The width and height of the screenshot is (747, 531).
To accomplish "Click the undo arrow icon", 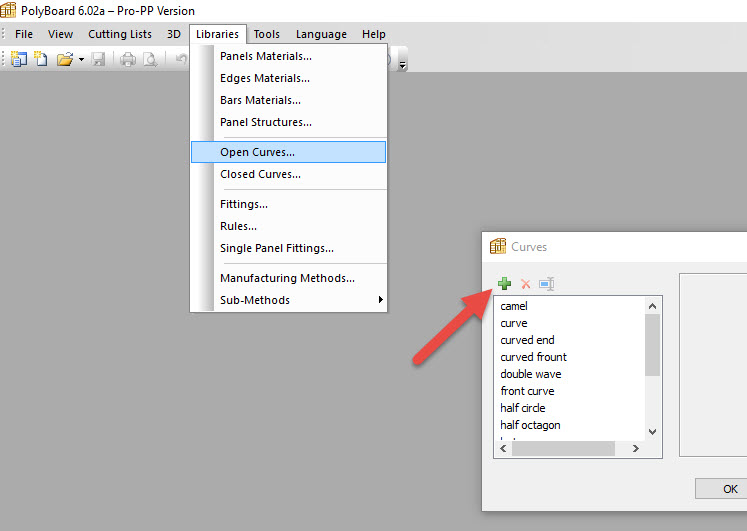I will click(x=182, y=59).
